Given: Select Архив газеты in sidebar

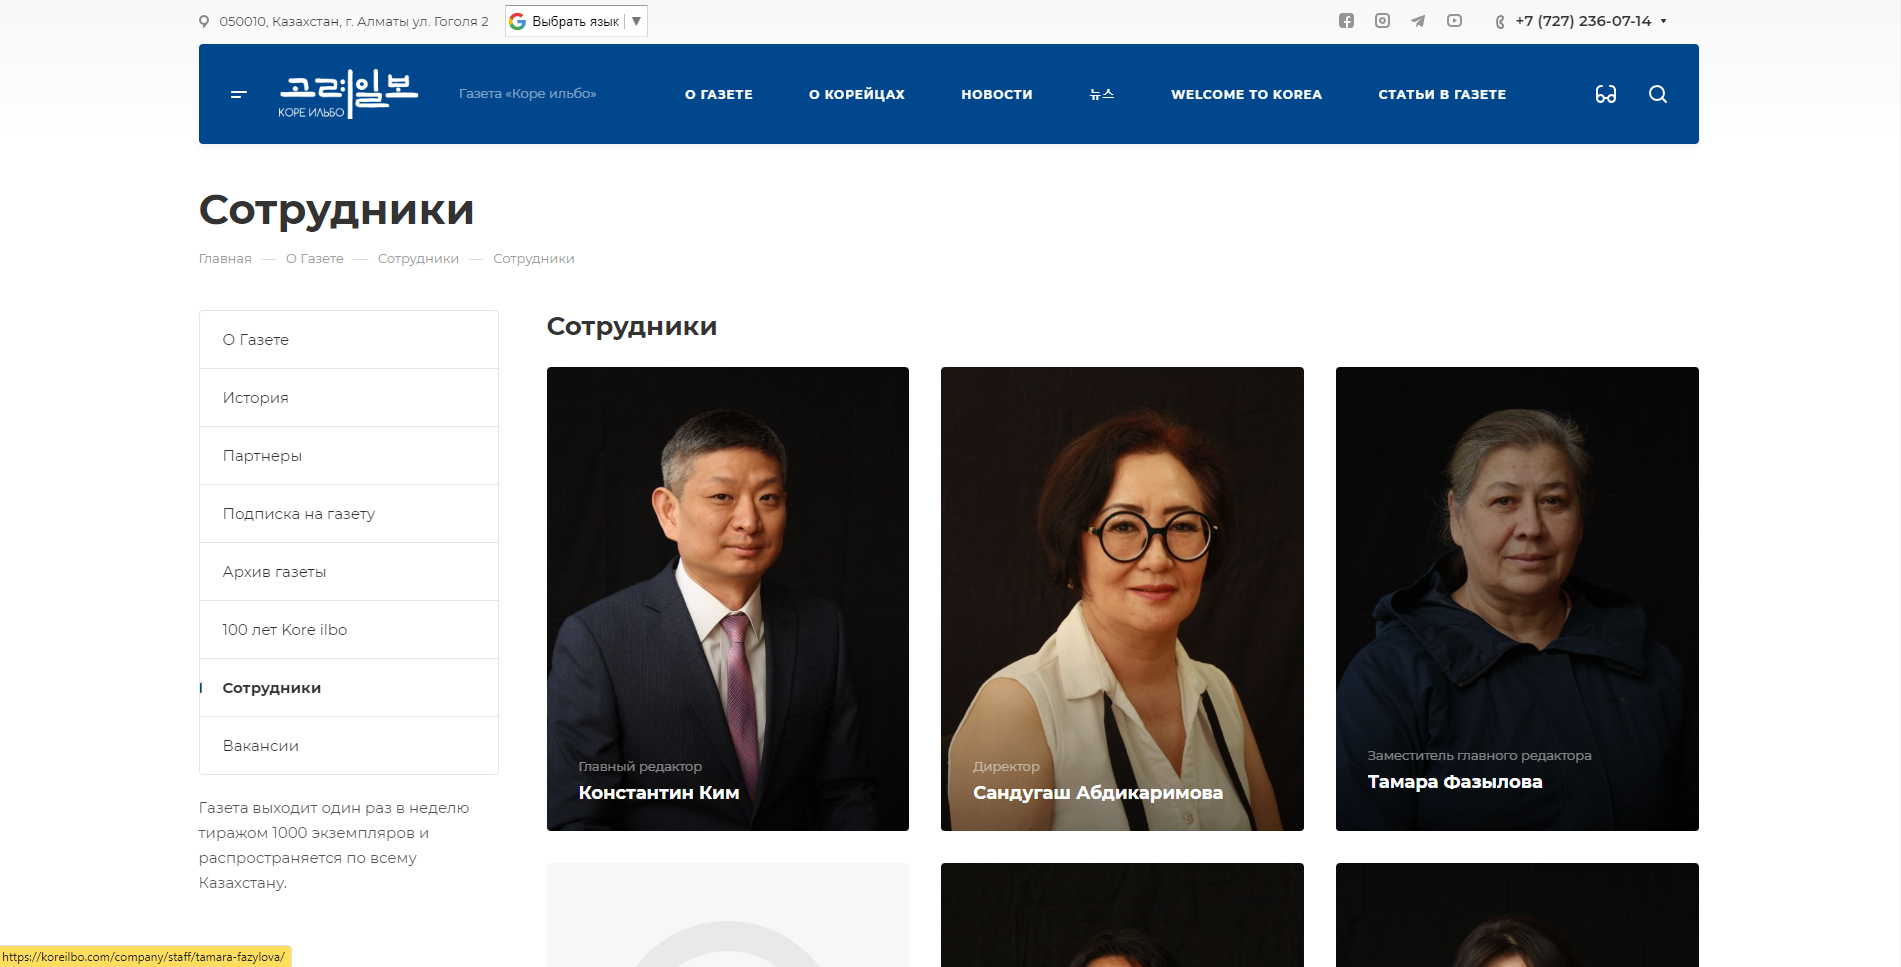Looking at the screenshot, I should 349,572.
